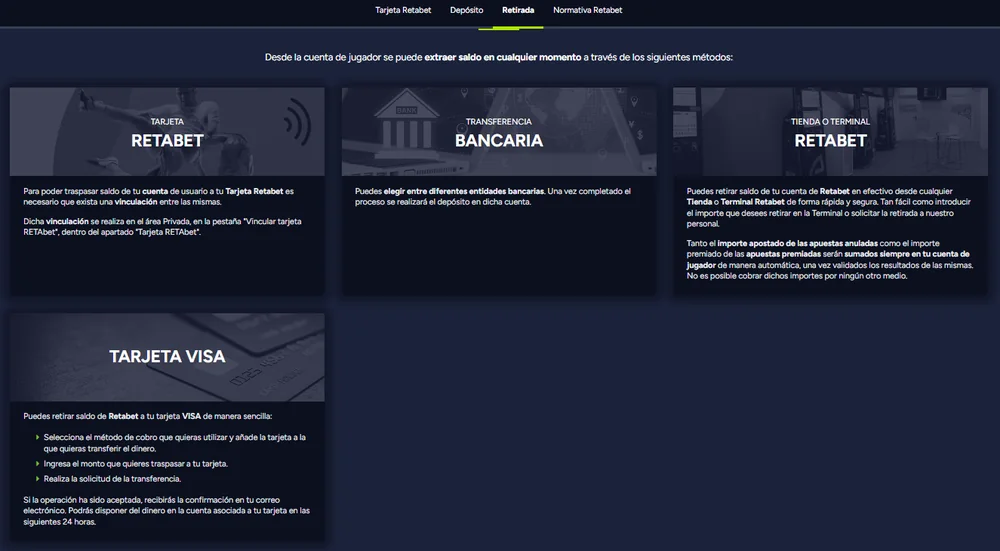The height and width of the screenshot is (551, 1000).
Task: Click the Transferencia BANCARIA card banner
Action: point(499,132)
